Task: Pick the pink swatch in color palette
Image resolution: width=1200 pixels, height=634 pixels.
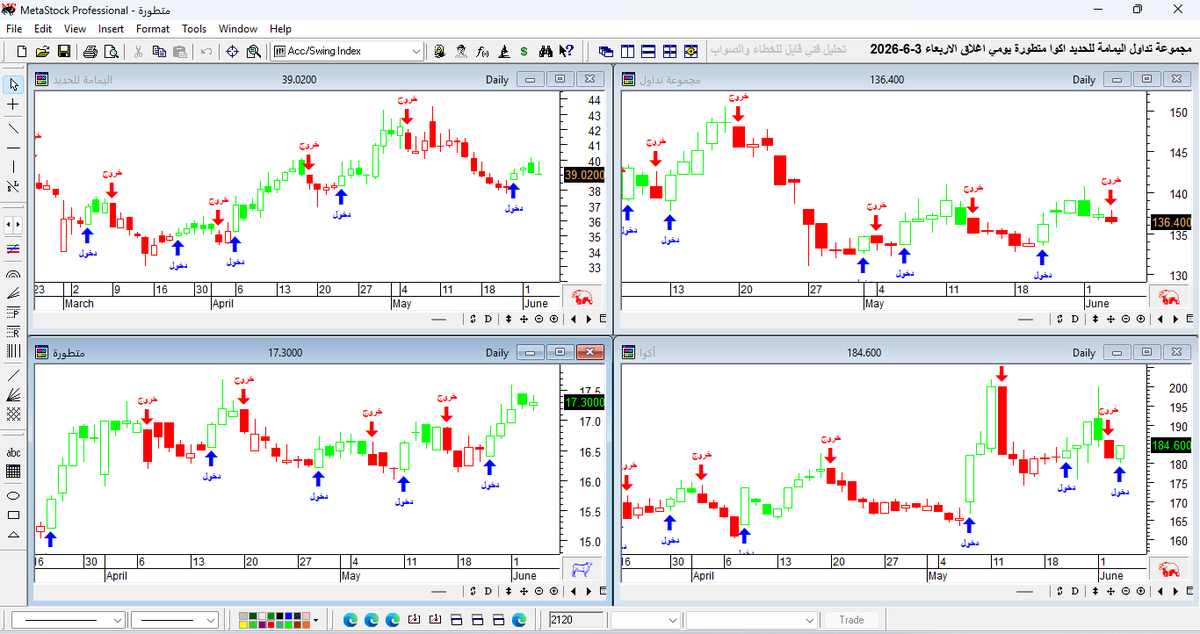Action: (306, 617)
